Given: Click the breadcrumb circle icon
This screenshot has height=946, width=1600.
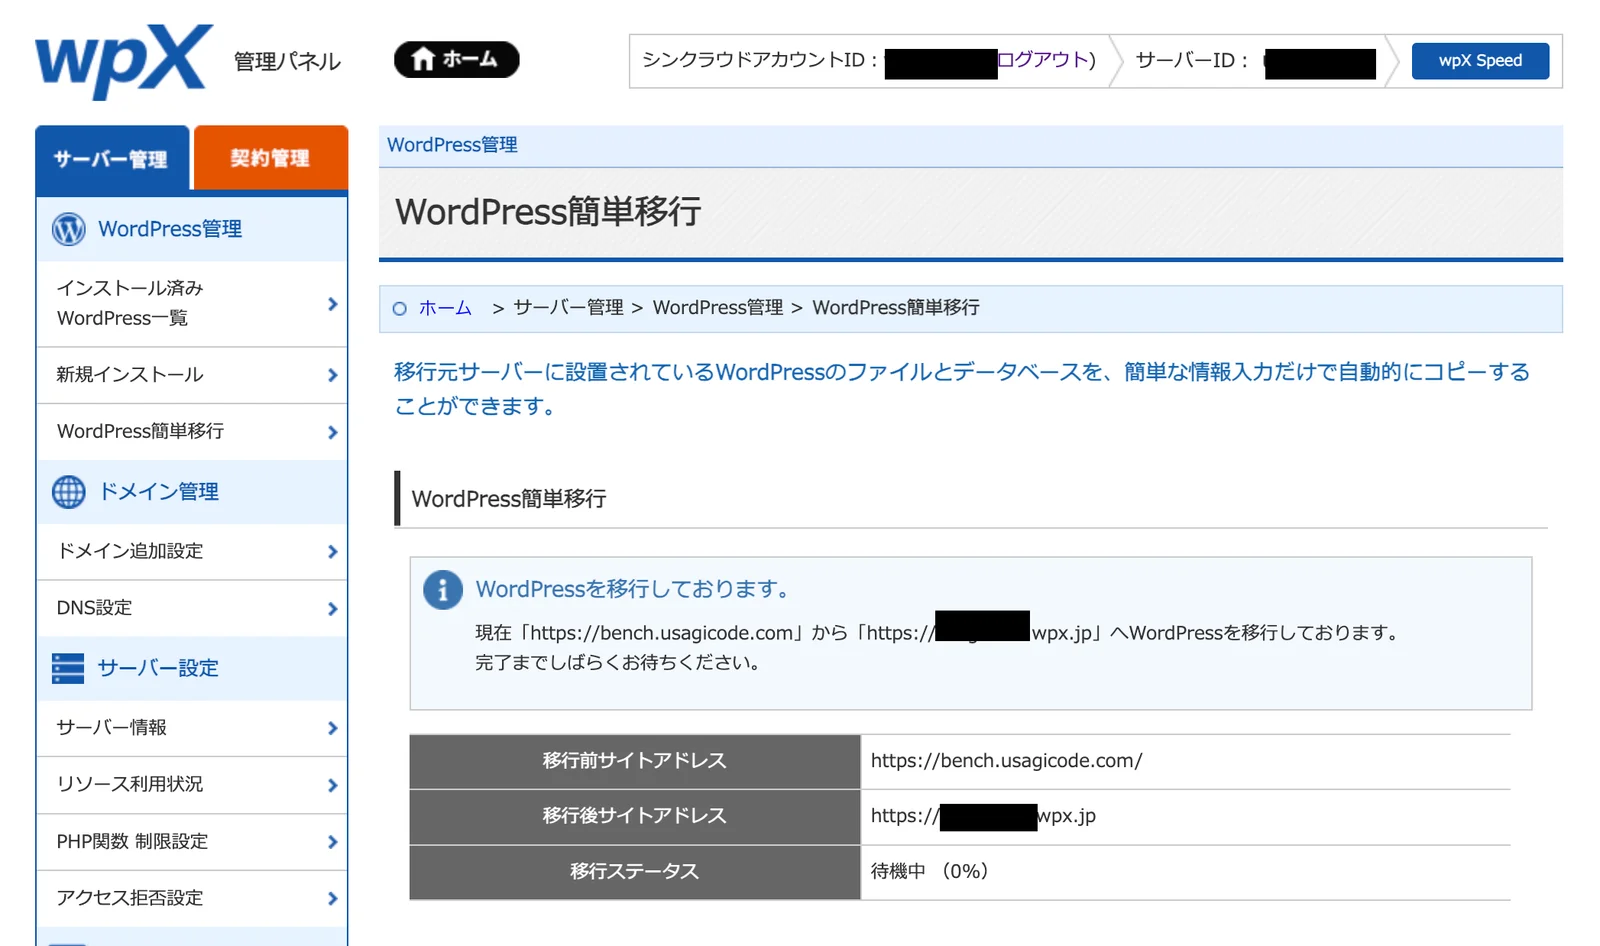Looking at the screenshot, I should pyautogui.click(x=400, y=309).
